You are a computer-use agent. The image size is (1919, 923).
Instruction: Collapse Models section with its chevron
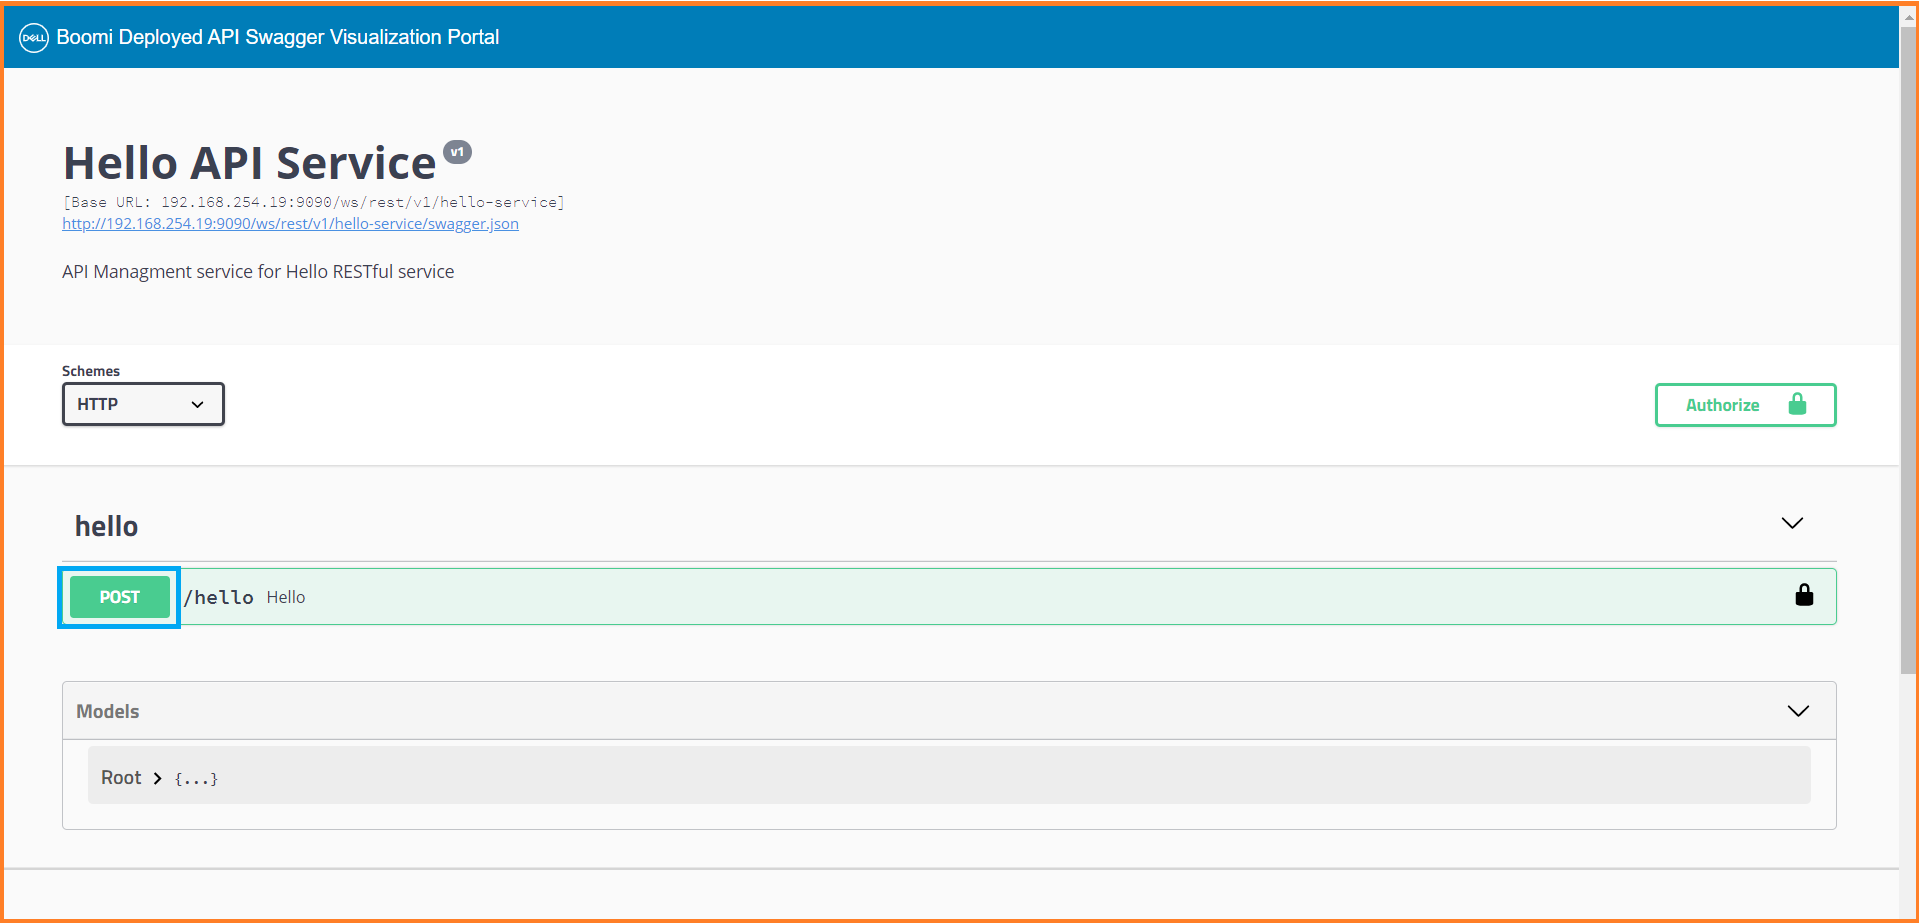point(1797,711)
